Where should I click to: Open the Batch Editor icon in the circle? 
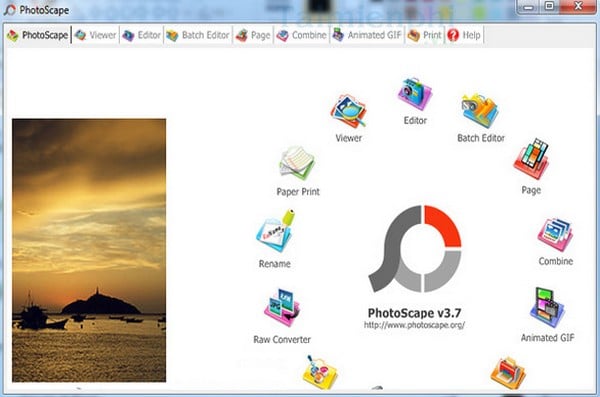coord(480,111)
